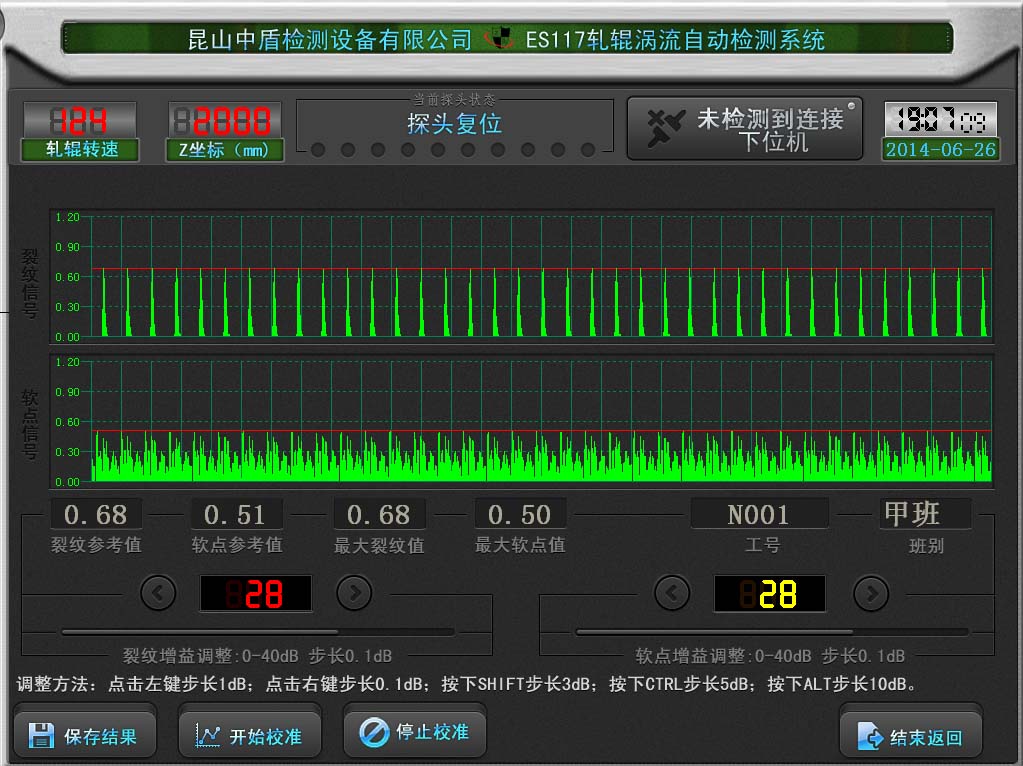Screen dimensions: 1023x766
Task: Click the return arrow document icon
Action: coord(870,736)
